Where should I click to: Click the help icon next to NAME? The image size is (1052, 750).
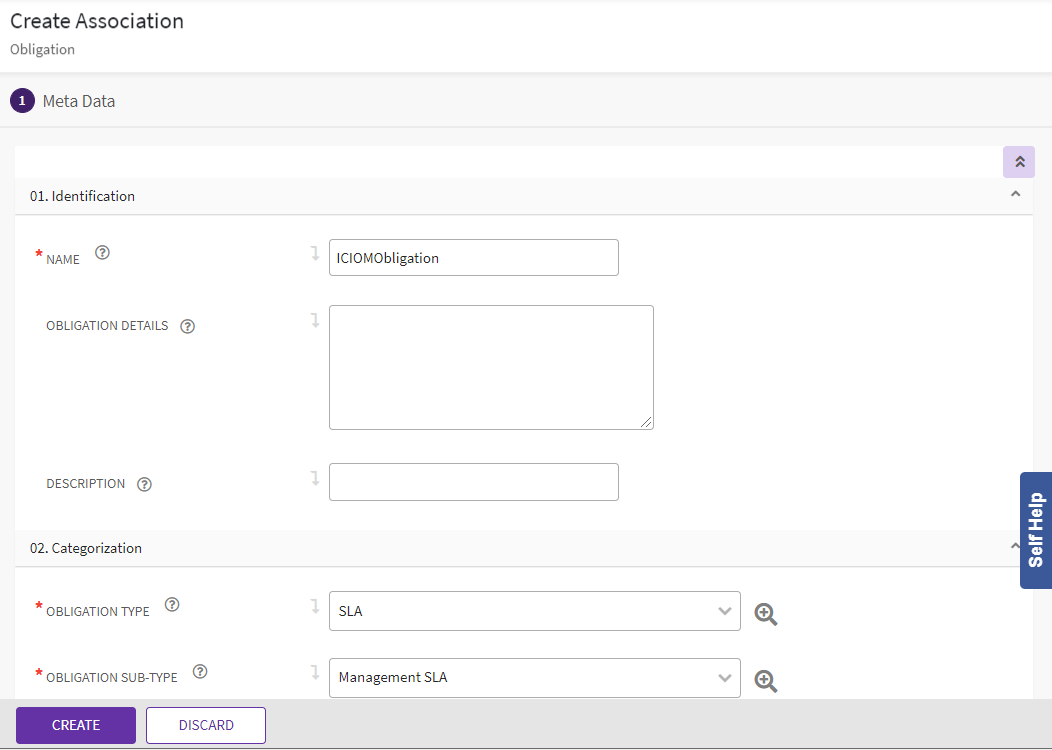click(102, 253)
